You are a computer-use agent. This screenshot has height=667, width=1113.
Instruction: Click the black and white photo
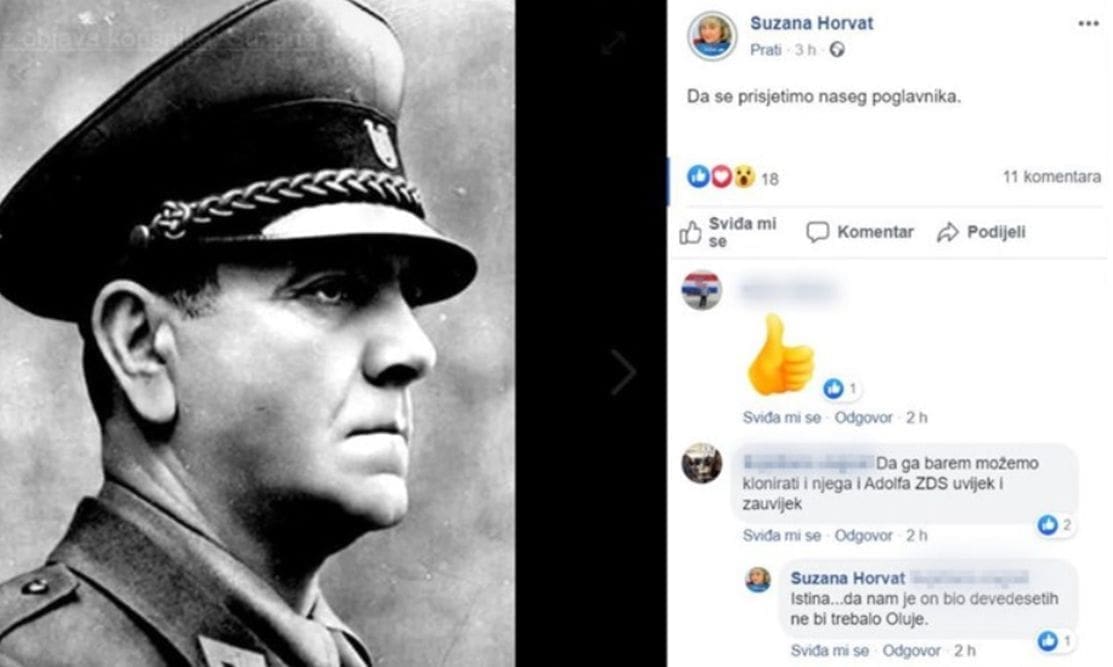tap(257, 333)
